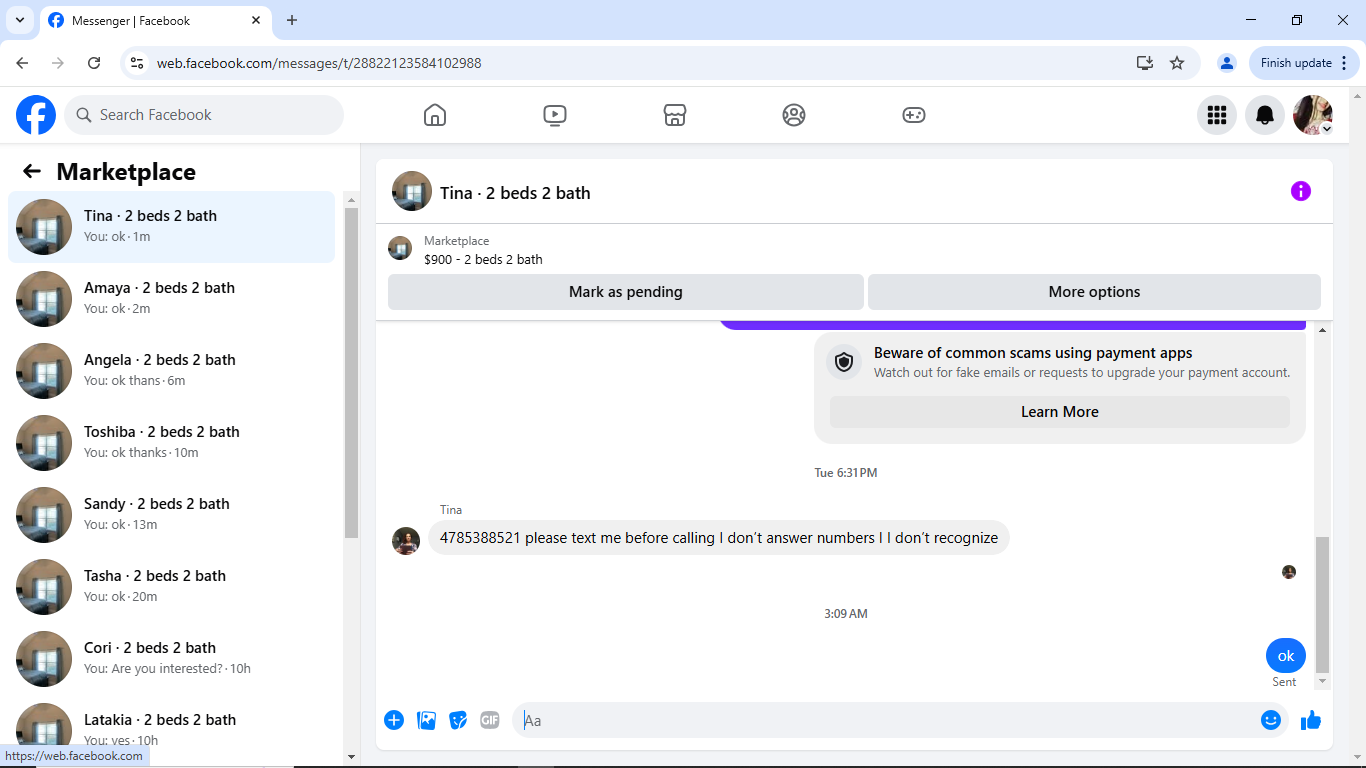Reload the browser page
The height and width of the screenshot is (768, 1366).
click(94, 63)
